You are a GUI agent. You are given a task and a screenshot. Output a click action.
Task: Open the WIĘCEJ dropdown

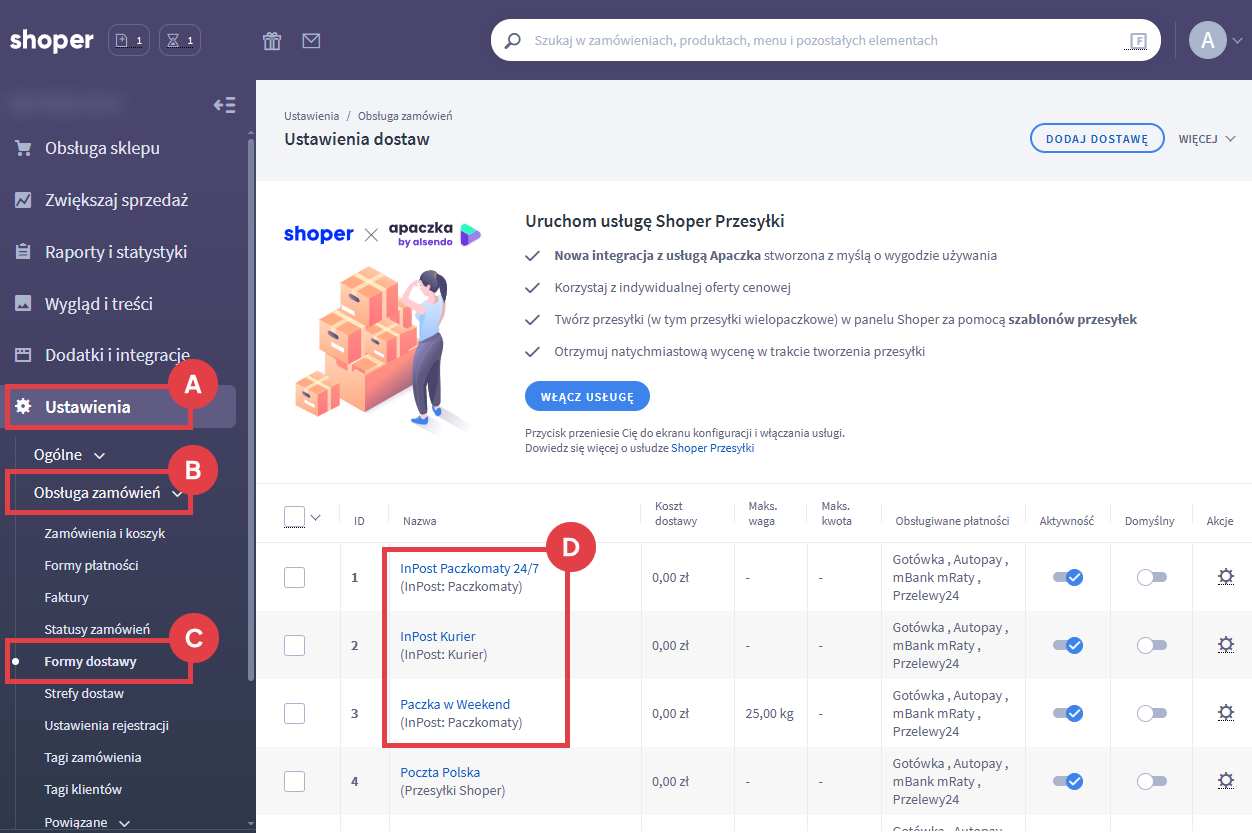1207,139
